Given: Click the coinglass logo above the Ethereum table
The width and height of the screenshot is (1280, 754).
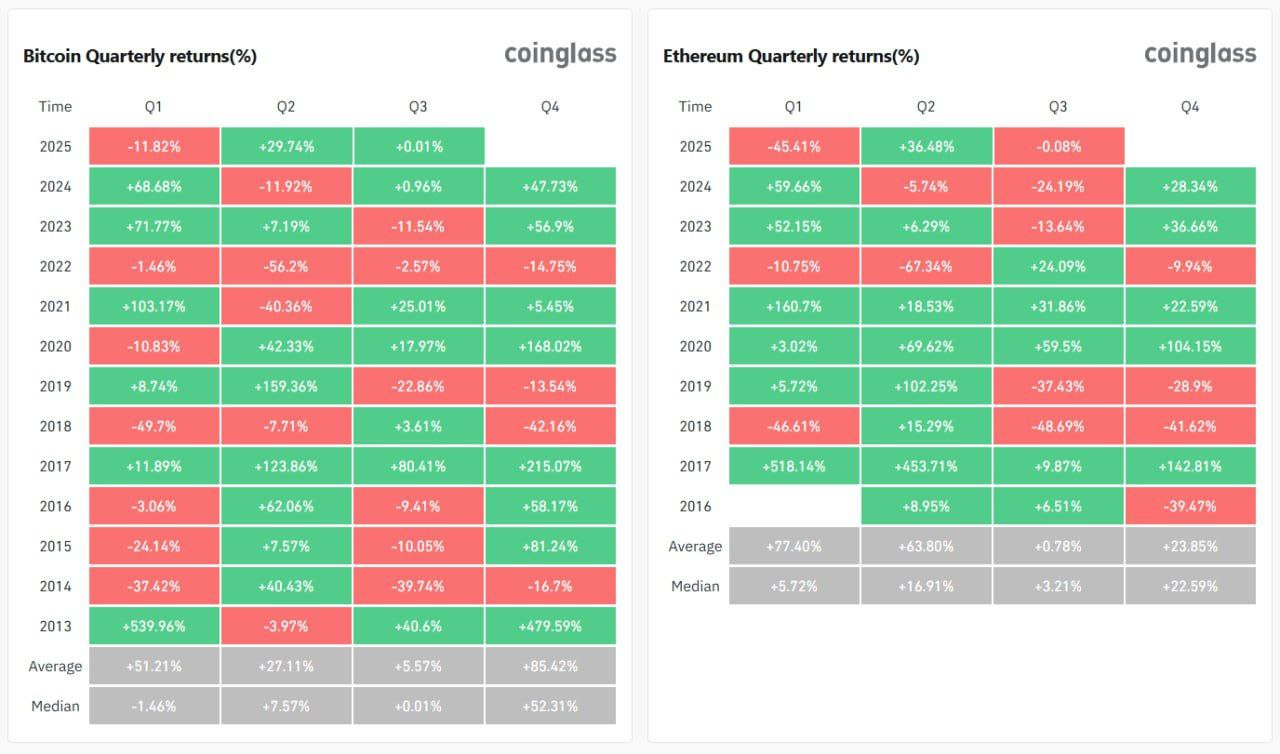Looking at the screenshot, I should (1200, 54).
